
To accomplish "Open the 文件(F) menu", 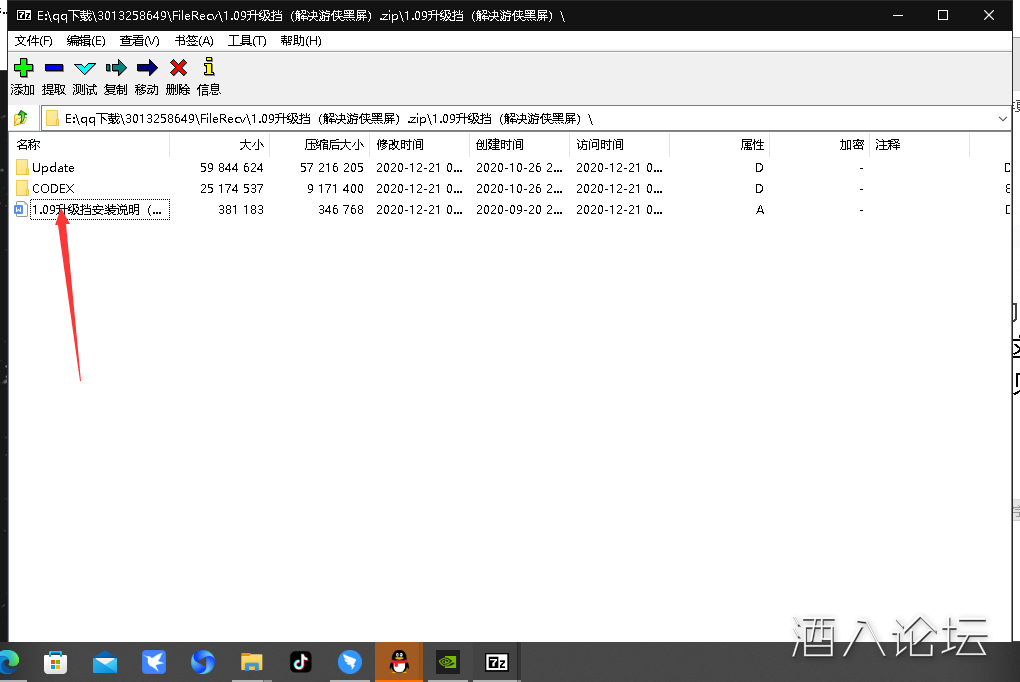I will [x=34, y=41].
